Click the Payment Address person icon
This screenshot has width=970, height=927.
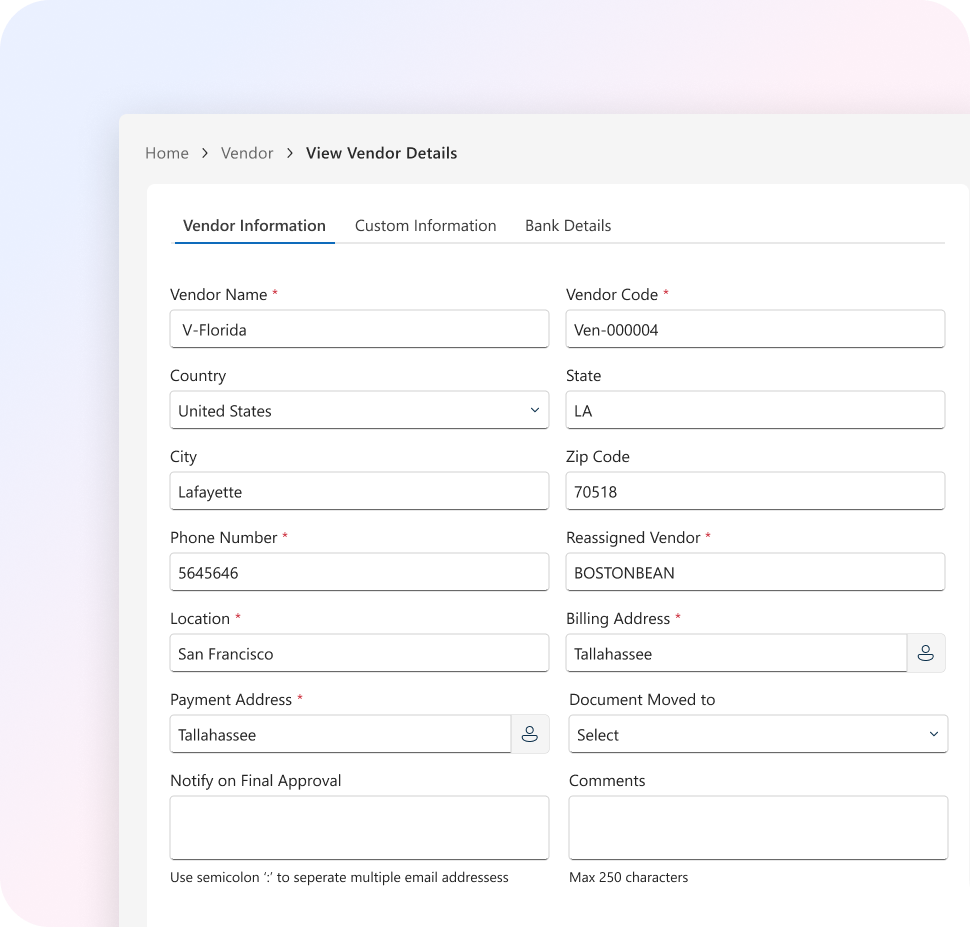pos(530,734)
